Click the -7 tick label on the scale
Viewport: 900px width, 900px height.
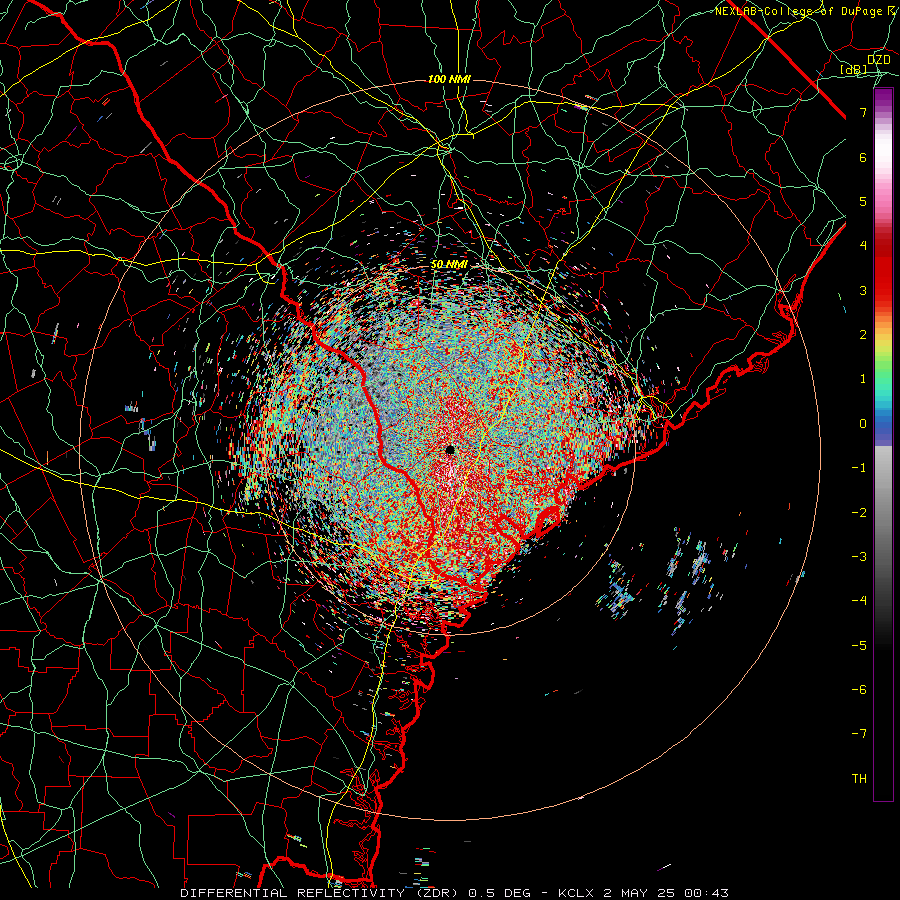[859, 734]
